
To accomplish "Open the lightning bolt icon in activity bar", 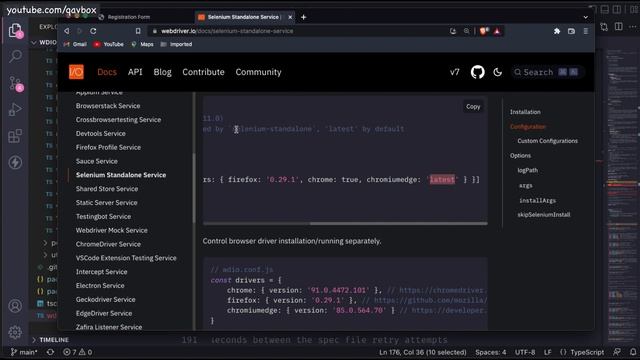I will (15, 162).
